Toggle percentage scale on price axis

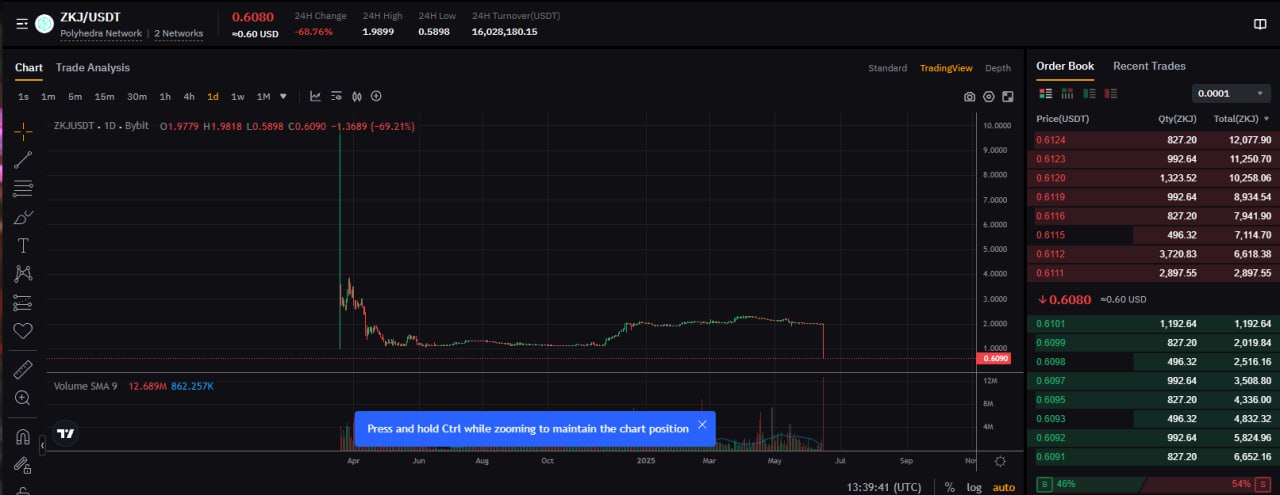click(949, 487)
